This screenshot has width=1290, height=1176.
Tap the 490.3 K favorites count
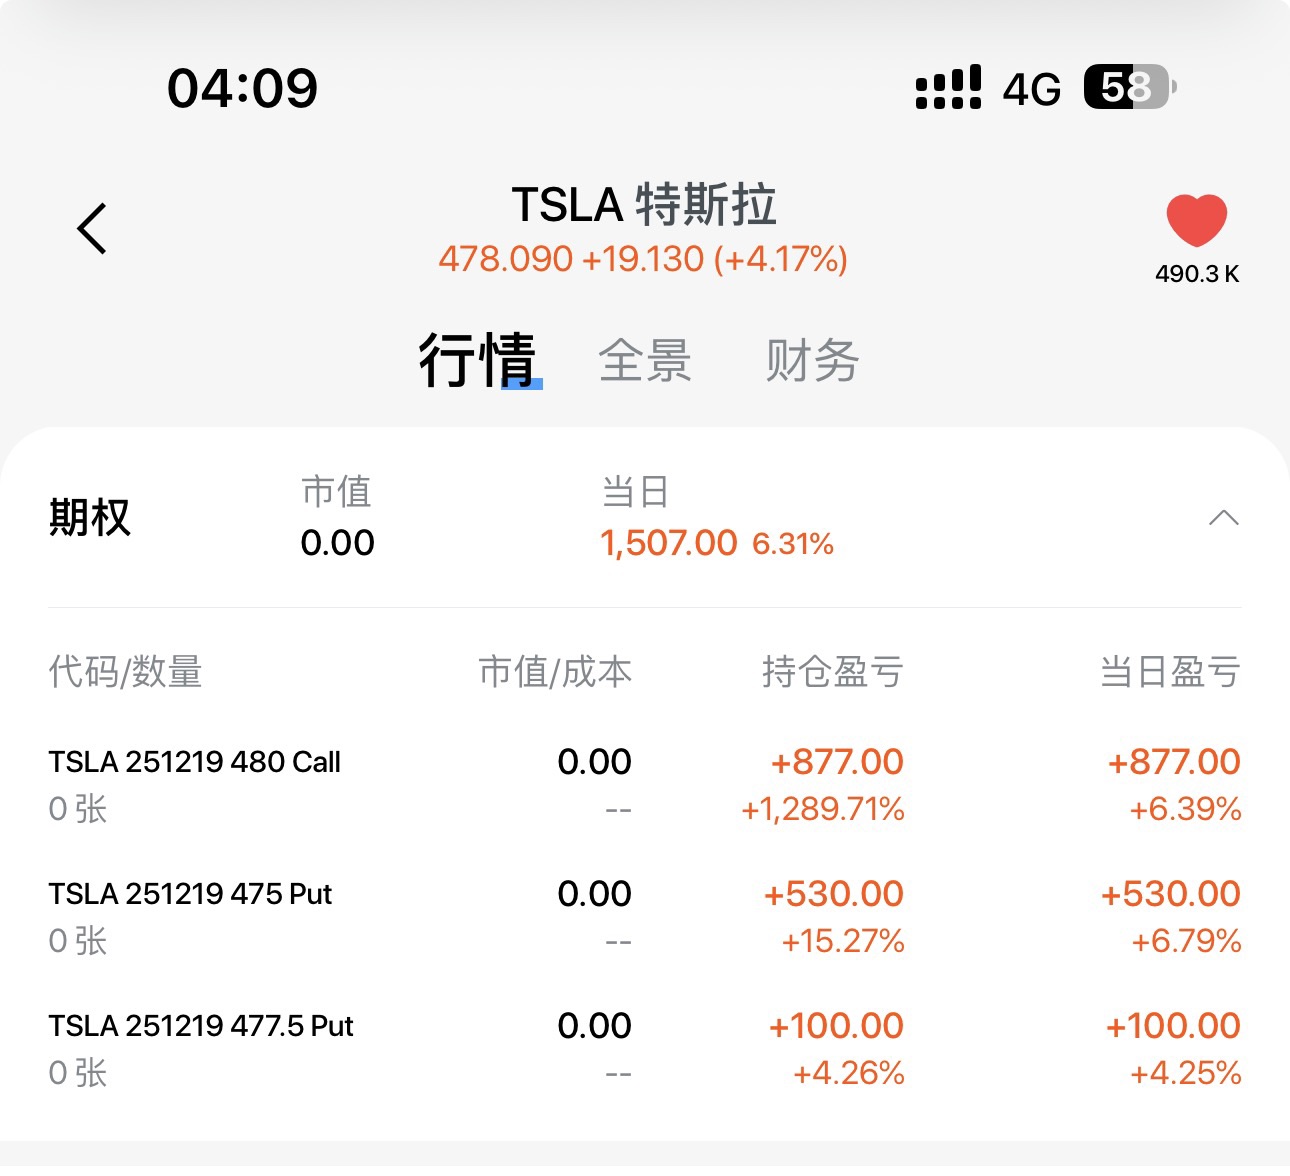click(1196, 274)
